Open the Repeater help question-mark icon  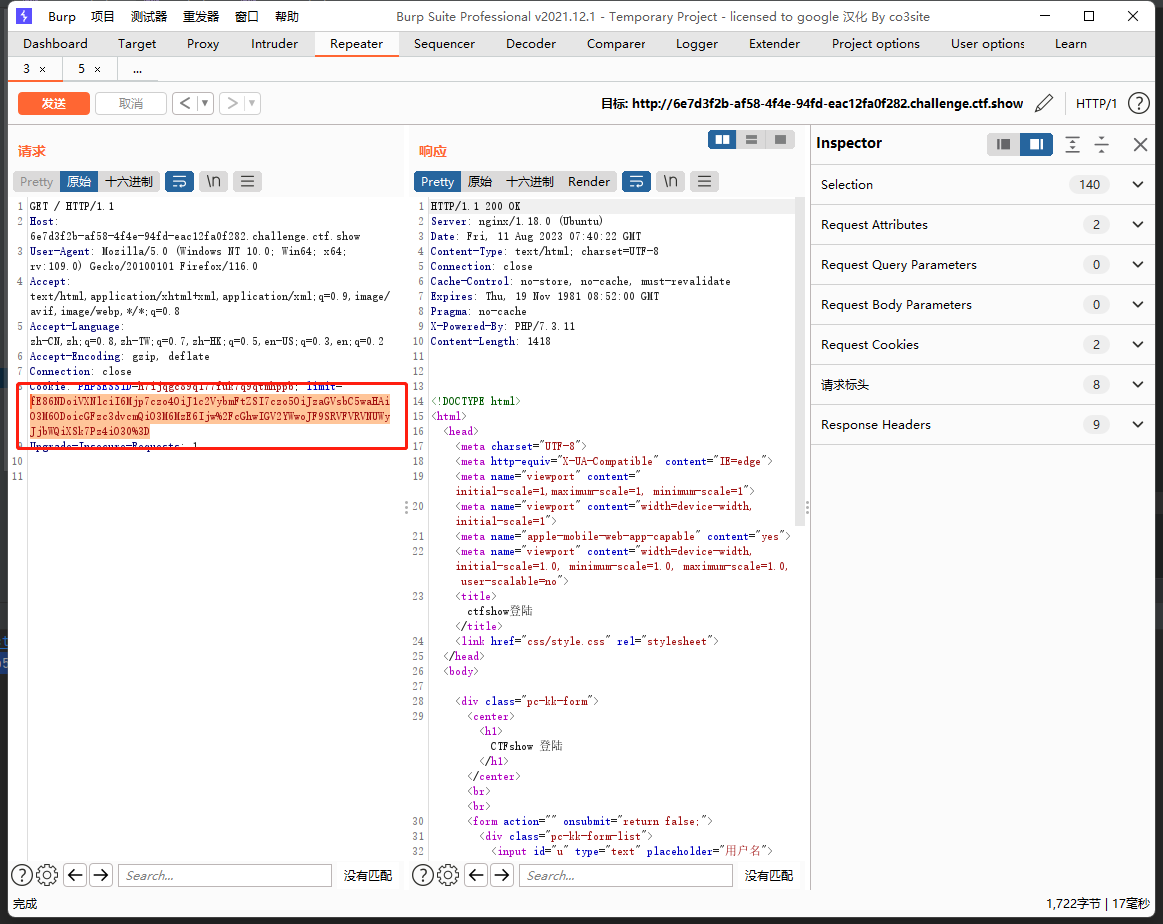pos(1139,103)
